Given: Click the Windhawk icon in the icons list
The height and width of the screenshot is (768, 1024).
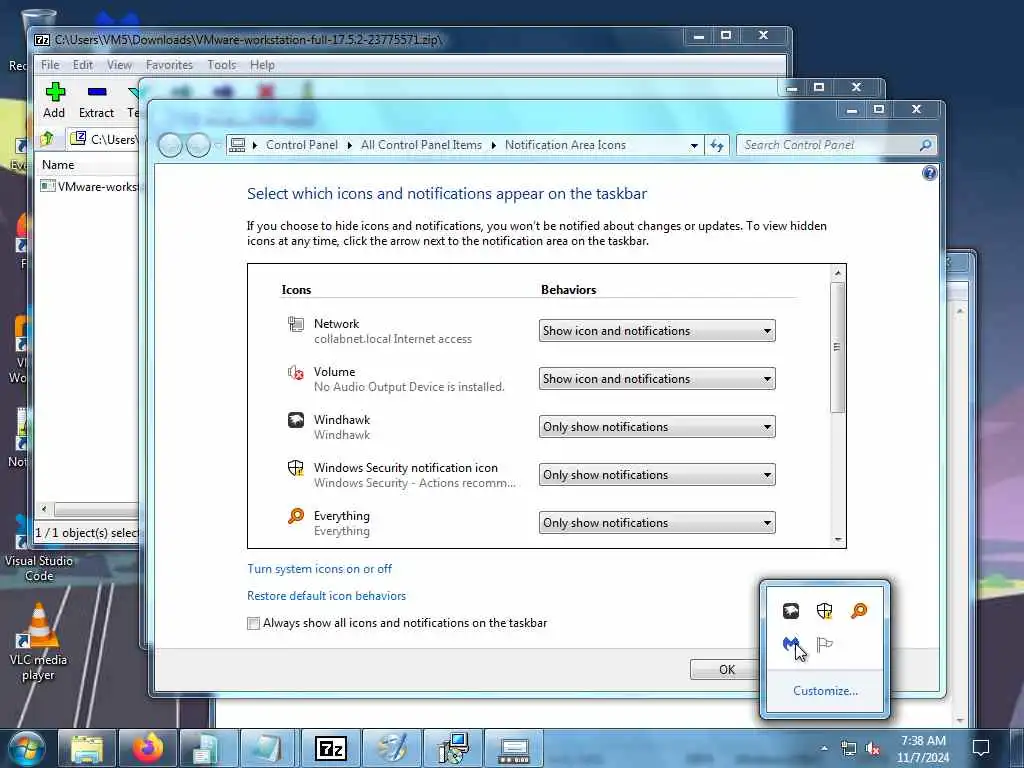Looking at the screenshot, I should point(296,420).
